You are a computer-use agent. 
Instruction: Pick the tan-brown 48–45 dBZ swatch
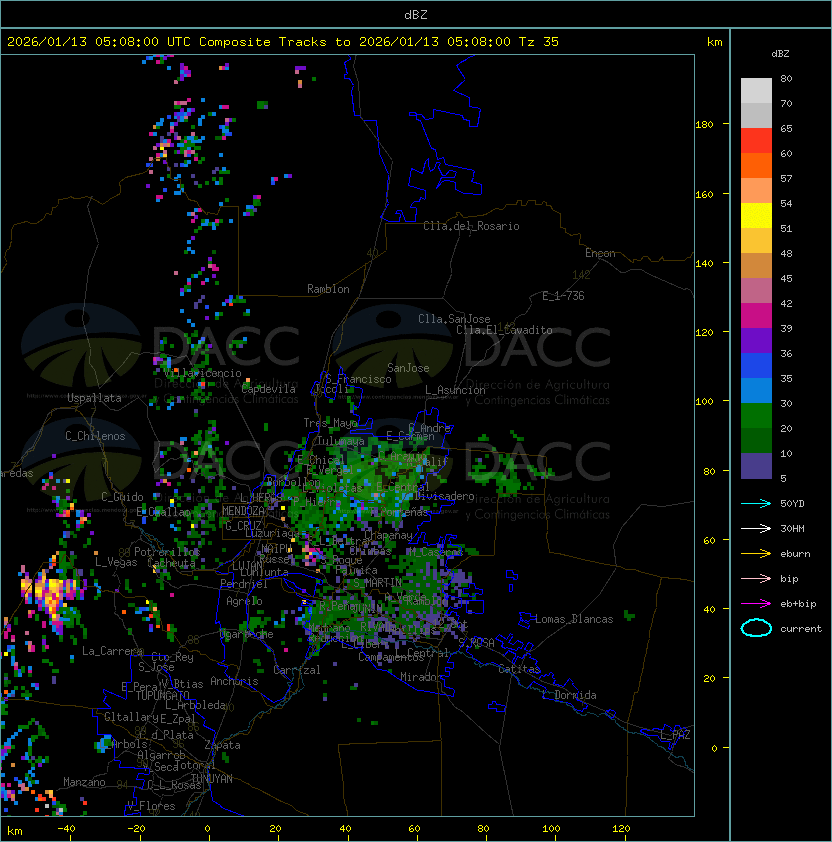[x=756, y=266]
